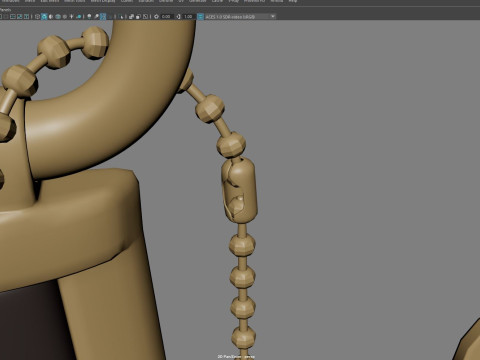Image resolution: width=480 pixels, height=360 pixels.
Task: Click the Isolate Select icon
Action: 121,17
